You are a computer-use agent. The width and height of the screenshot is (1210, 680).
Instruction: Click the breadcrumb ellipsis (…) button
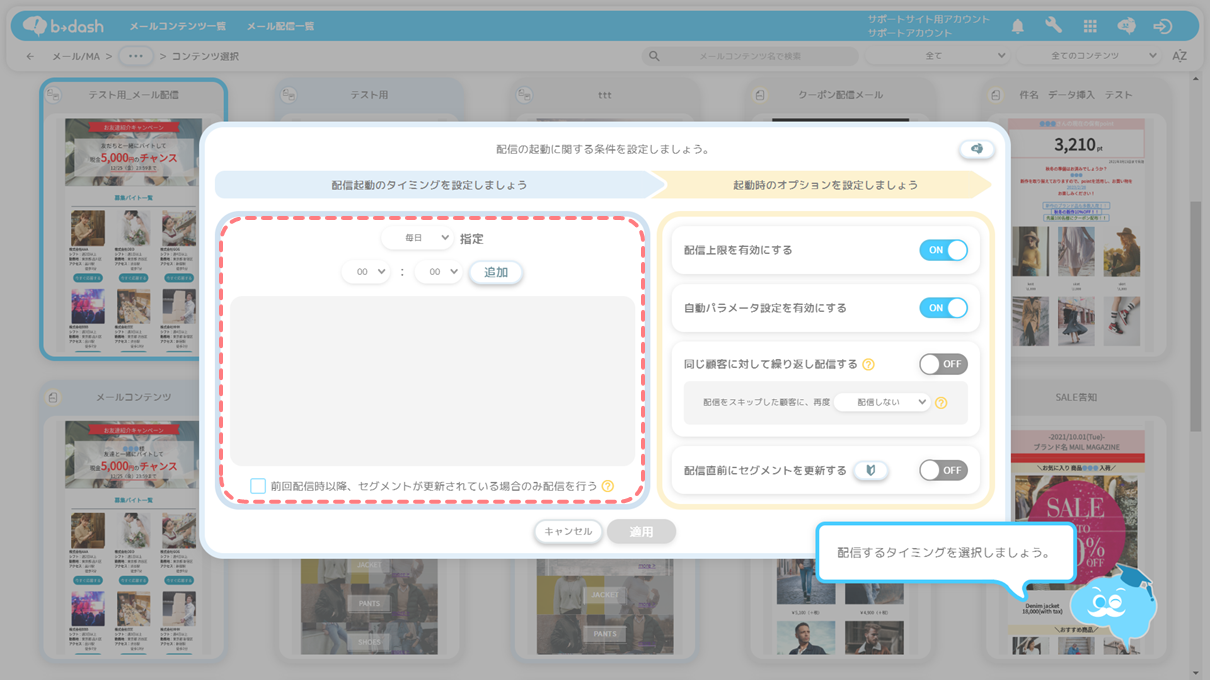pos(136,56)
